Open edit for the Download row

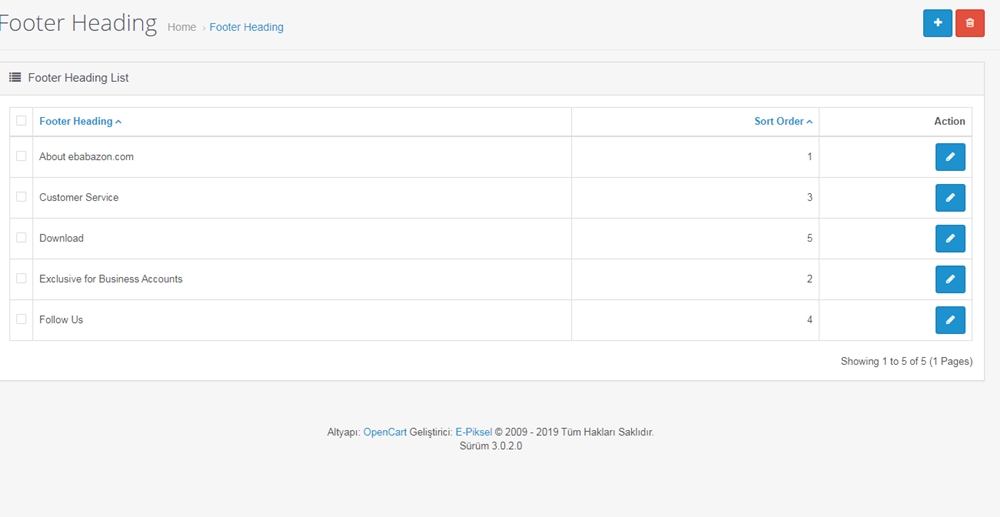pyautogui.click(x=950, y=238)
